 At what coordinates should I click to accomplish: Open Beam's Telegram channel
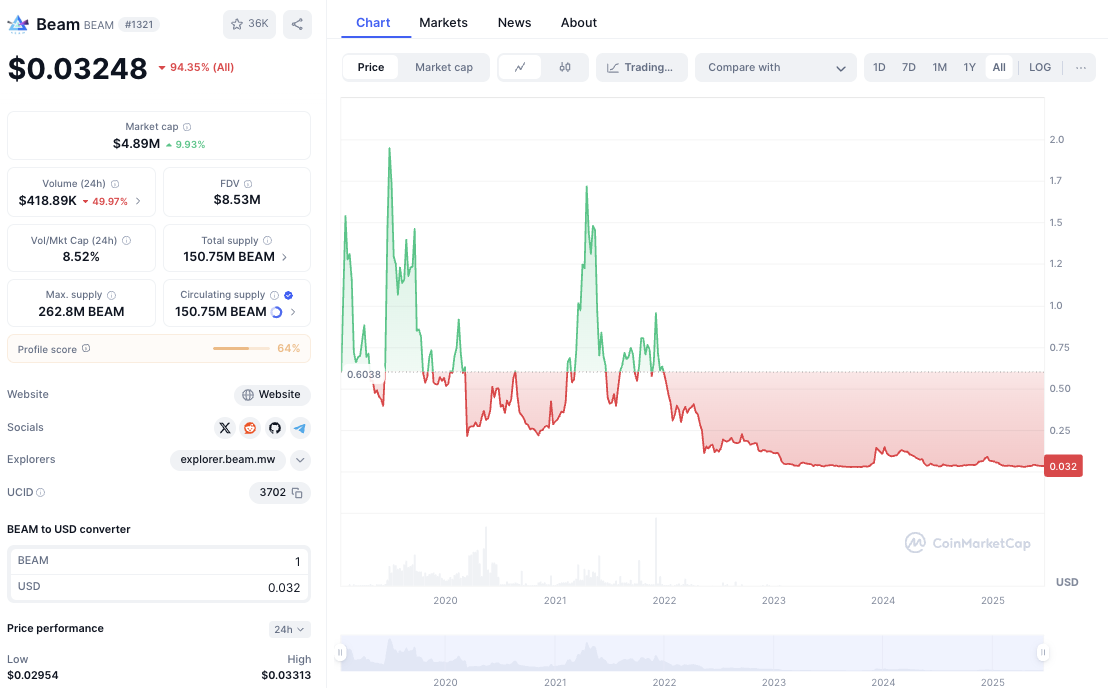(300, 428)
